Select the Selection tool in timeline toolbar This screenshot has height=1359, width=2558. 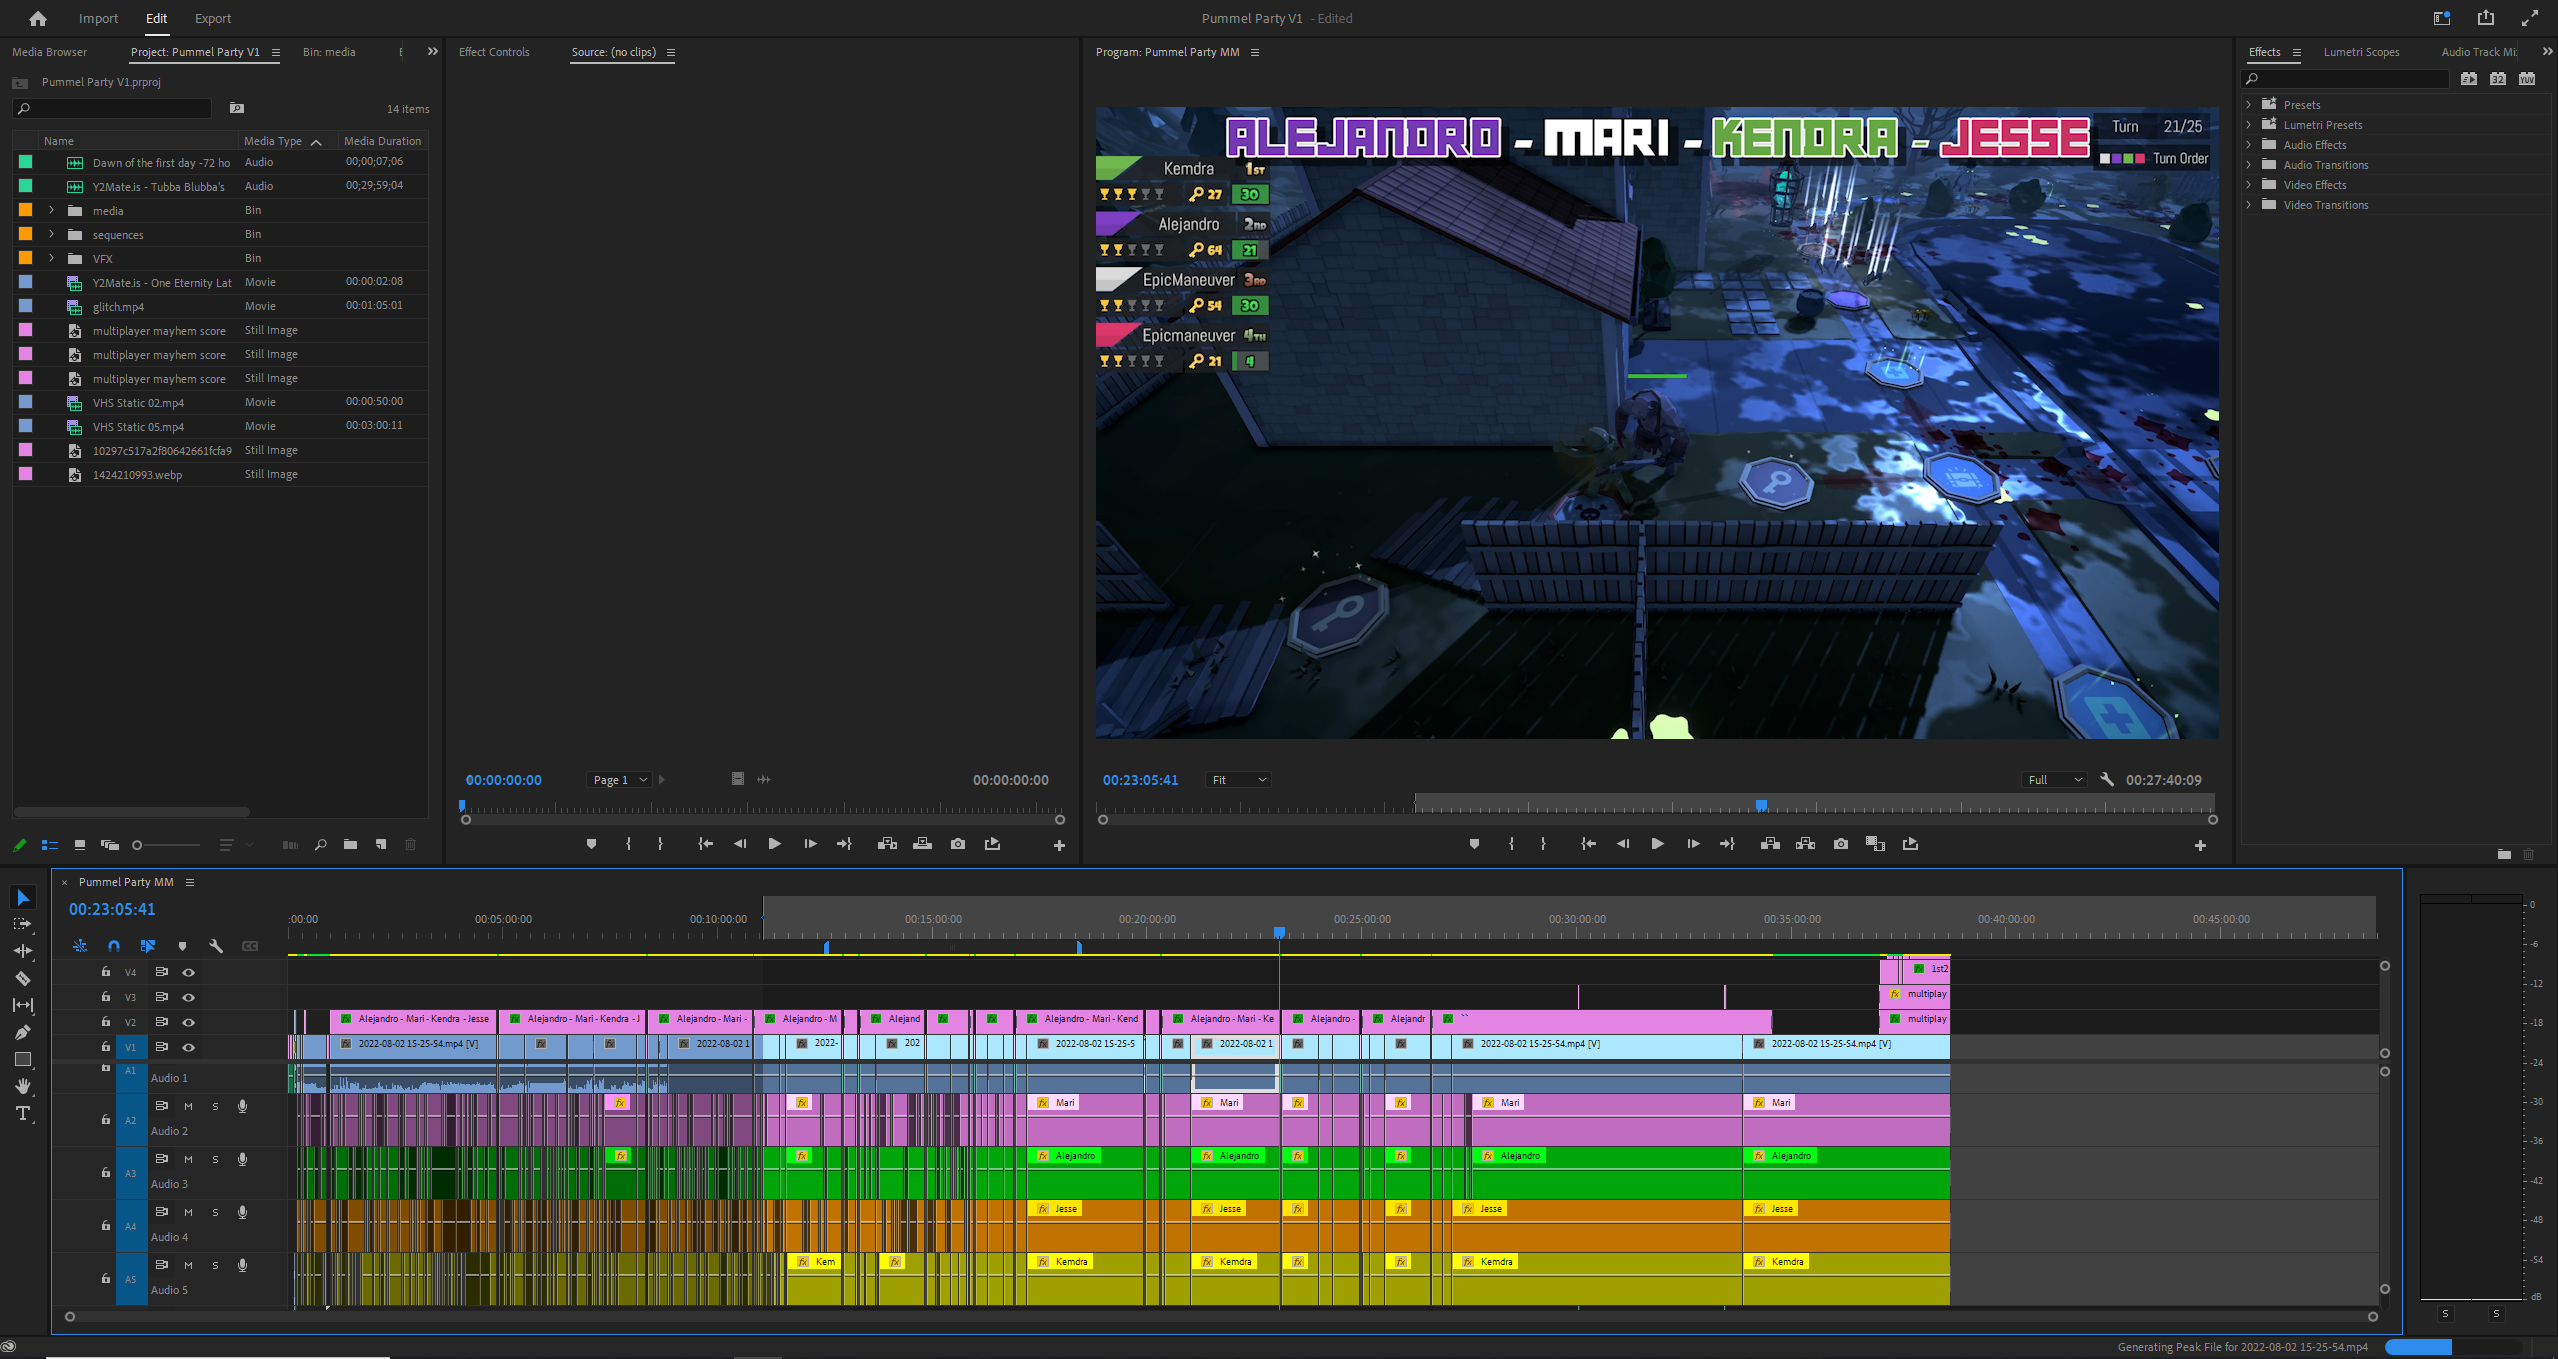[x=23, y=897]
